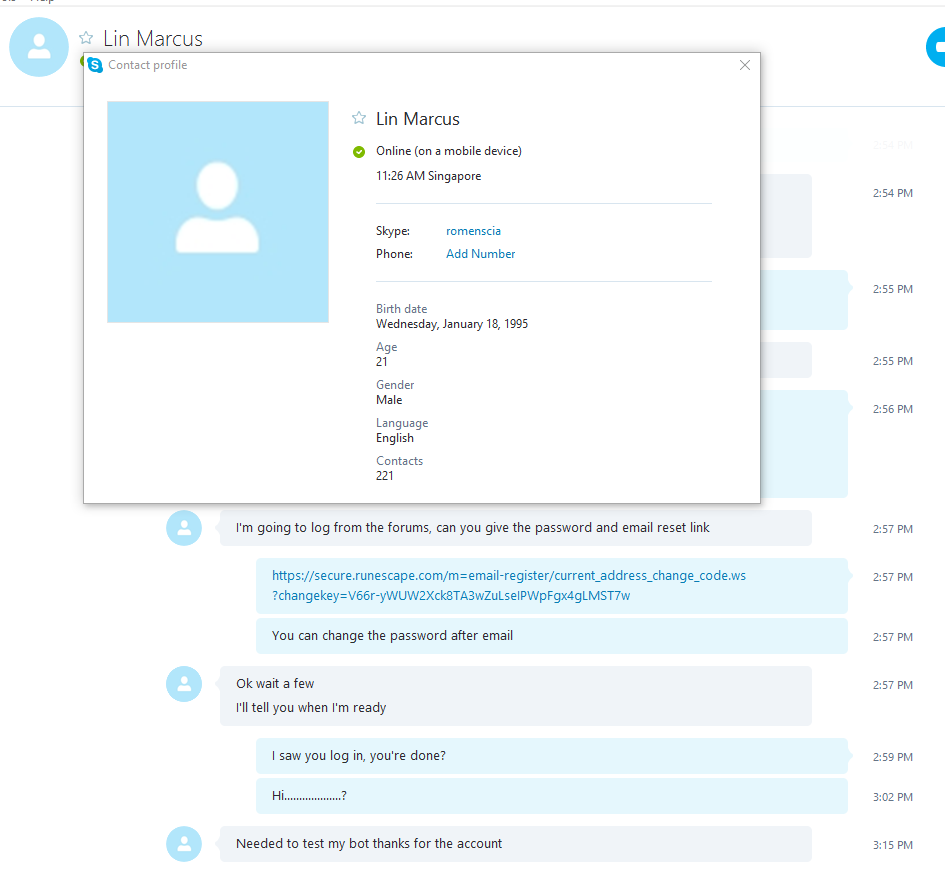Select the 'Hi..................?' message bubble

coord(551,796)
